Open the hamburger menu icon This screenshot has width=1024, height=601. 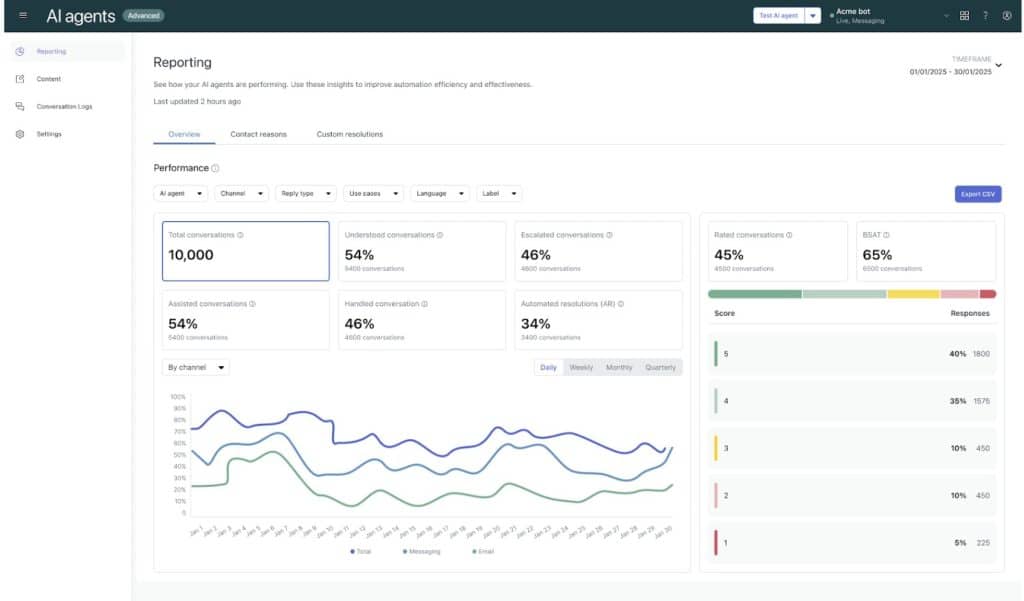pyautogui.click(x=23, y=15)
